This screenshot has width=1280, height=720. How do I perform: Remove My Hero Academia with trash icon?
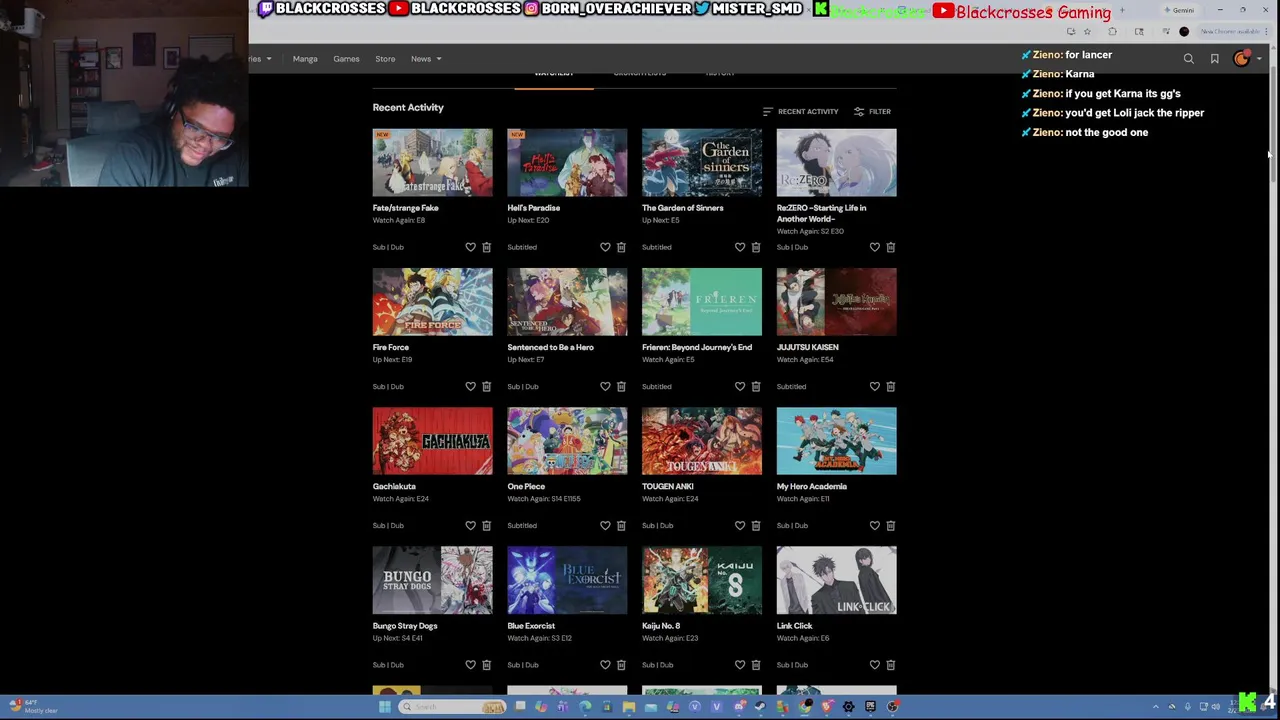point(890,525)
